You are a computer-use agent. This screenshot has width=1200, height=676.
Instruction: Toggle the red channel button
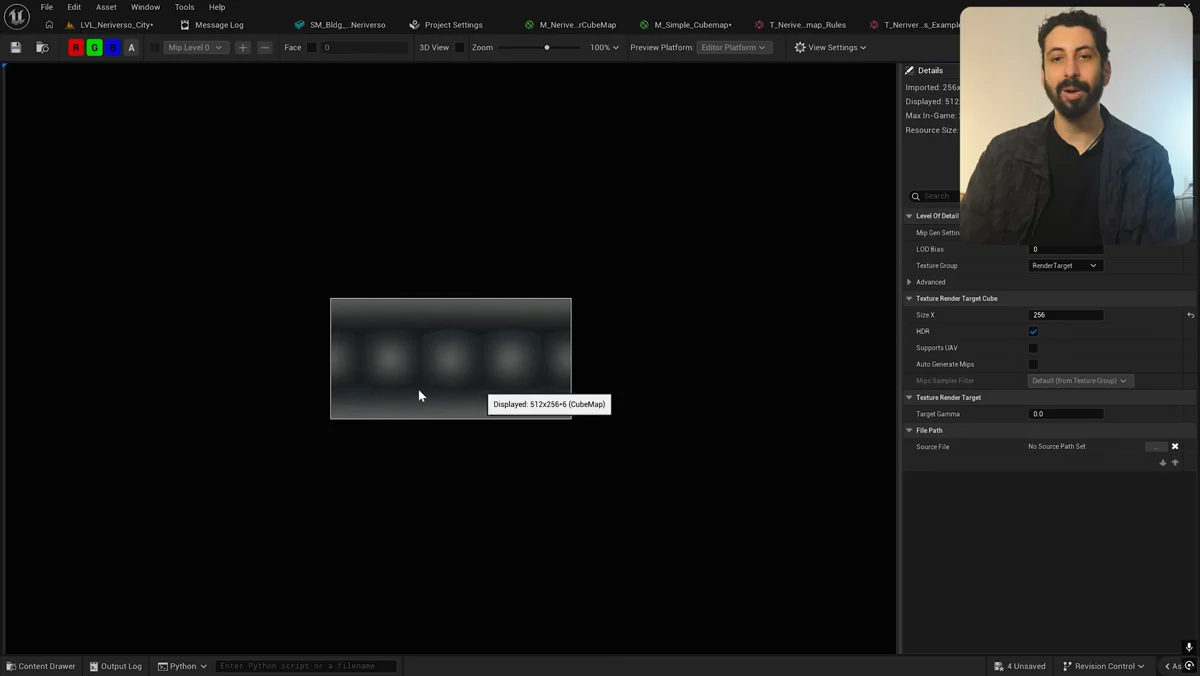point(76,47)
